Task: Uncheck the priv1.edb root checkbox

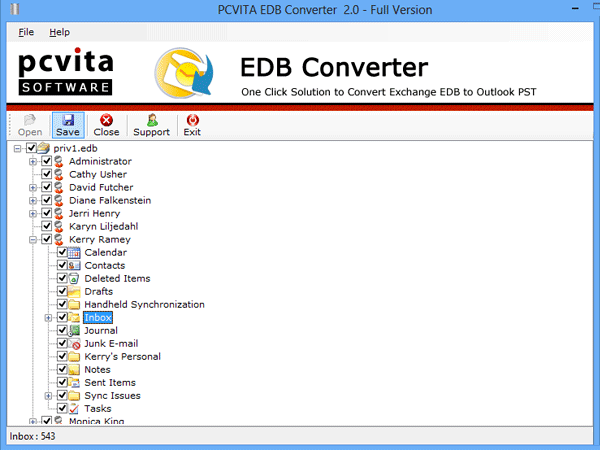Action: tap(31, 148)
